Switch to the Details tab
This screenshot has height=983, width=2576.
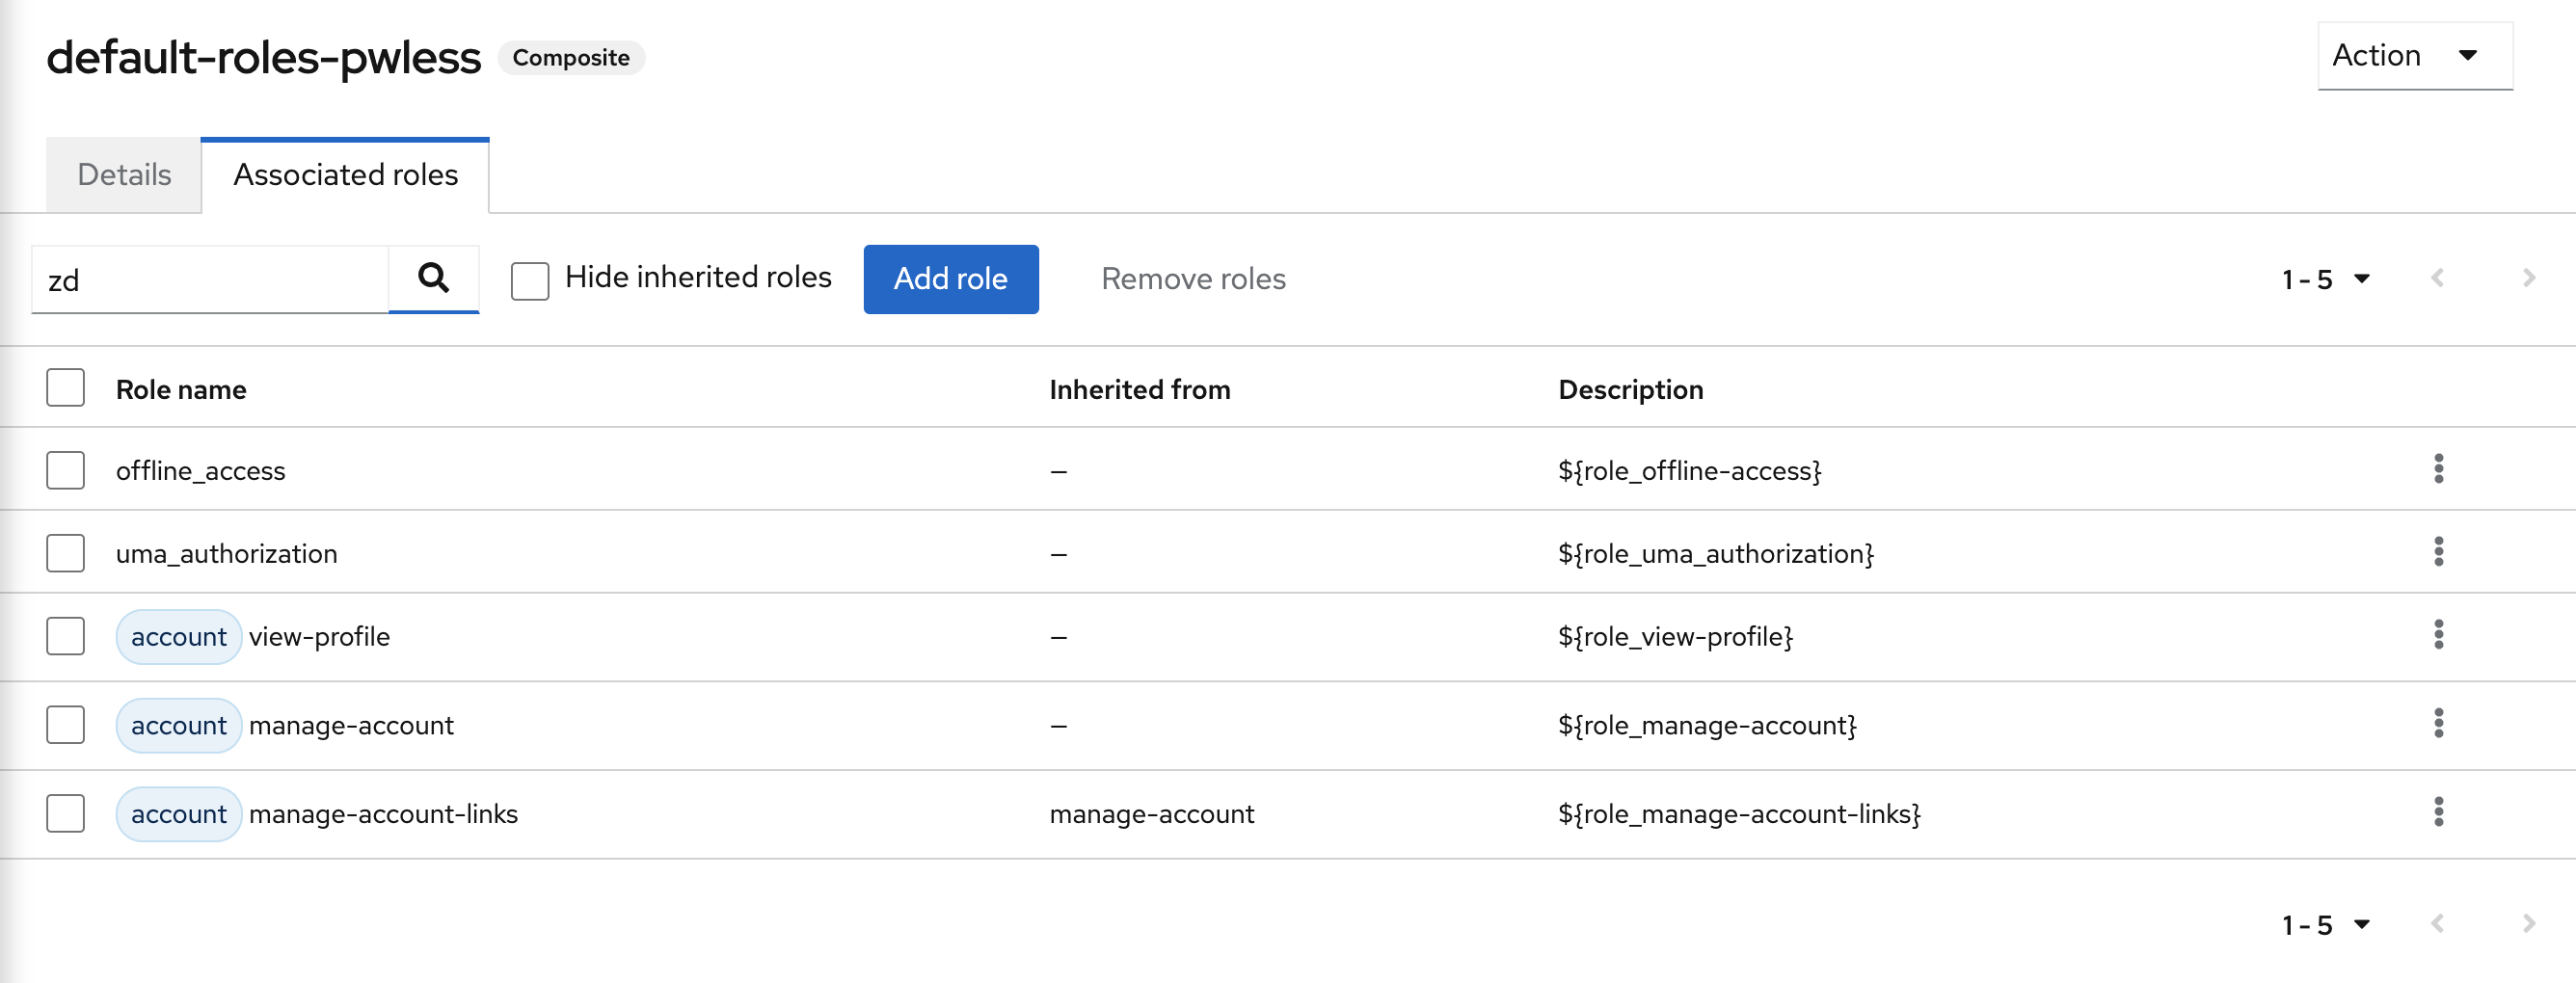[x=123, y=174]
